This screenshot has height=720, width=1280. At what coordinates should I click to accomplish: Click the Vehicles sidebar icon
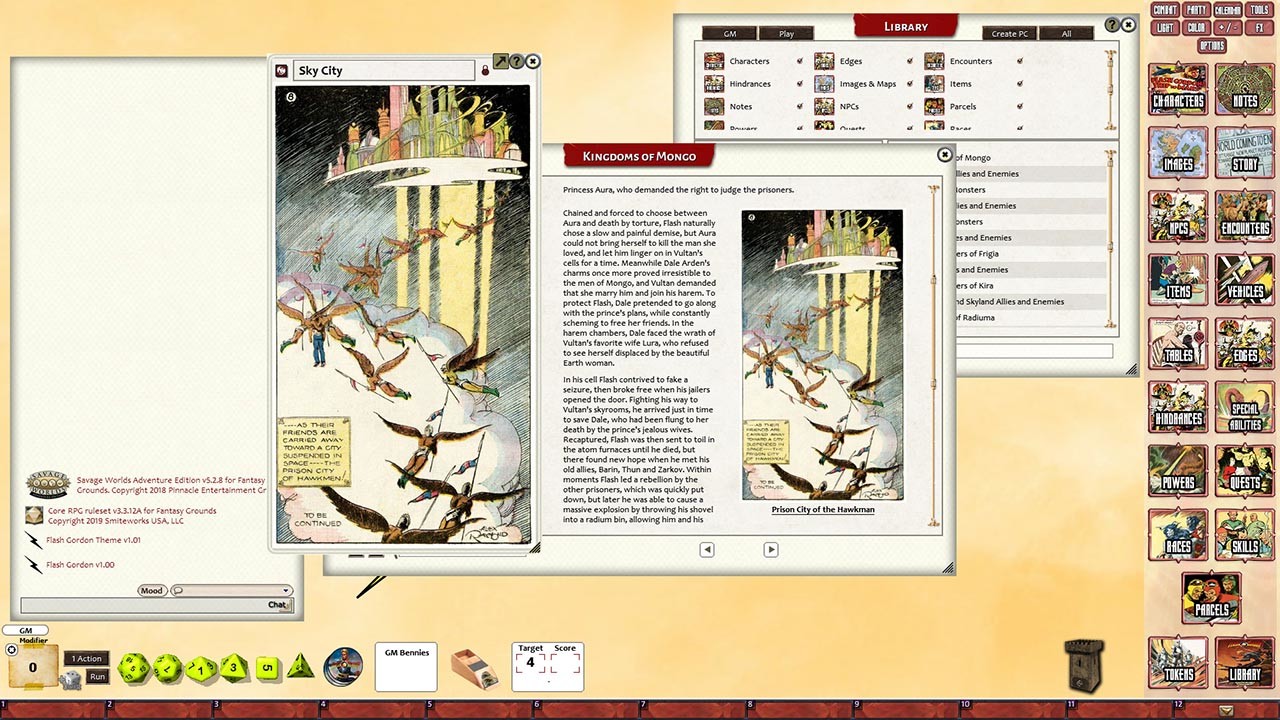(1244, 281)
